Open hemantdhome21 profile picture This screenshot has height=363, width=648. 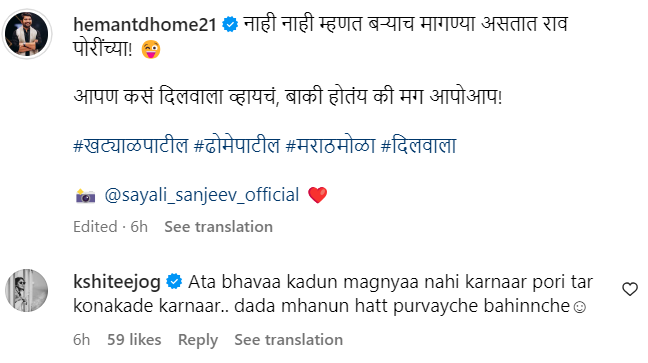[x=27, y=34]
